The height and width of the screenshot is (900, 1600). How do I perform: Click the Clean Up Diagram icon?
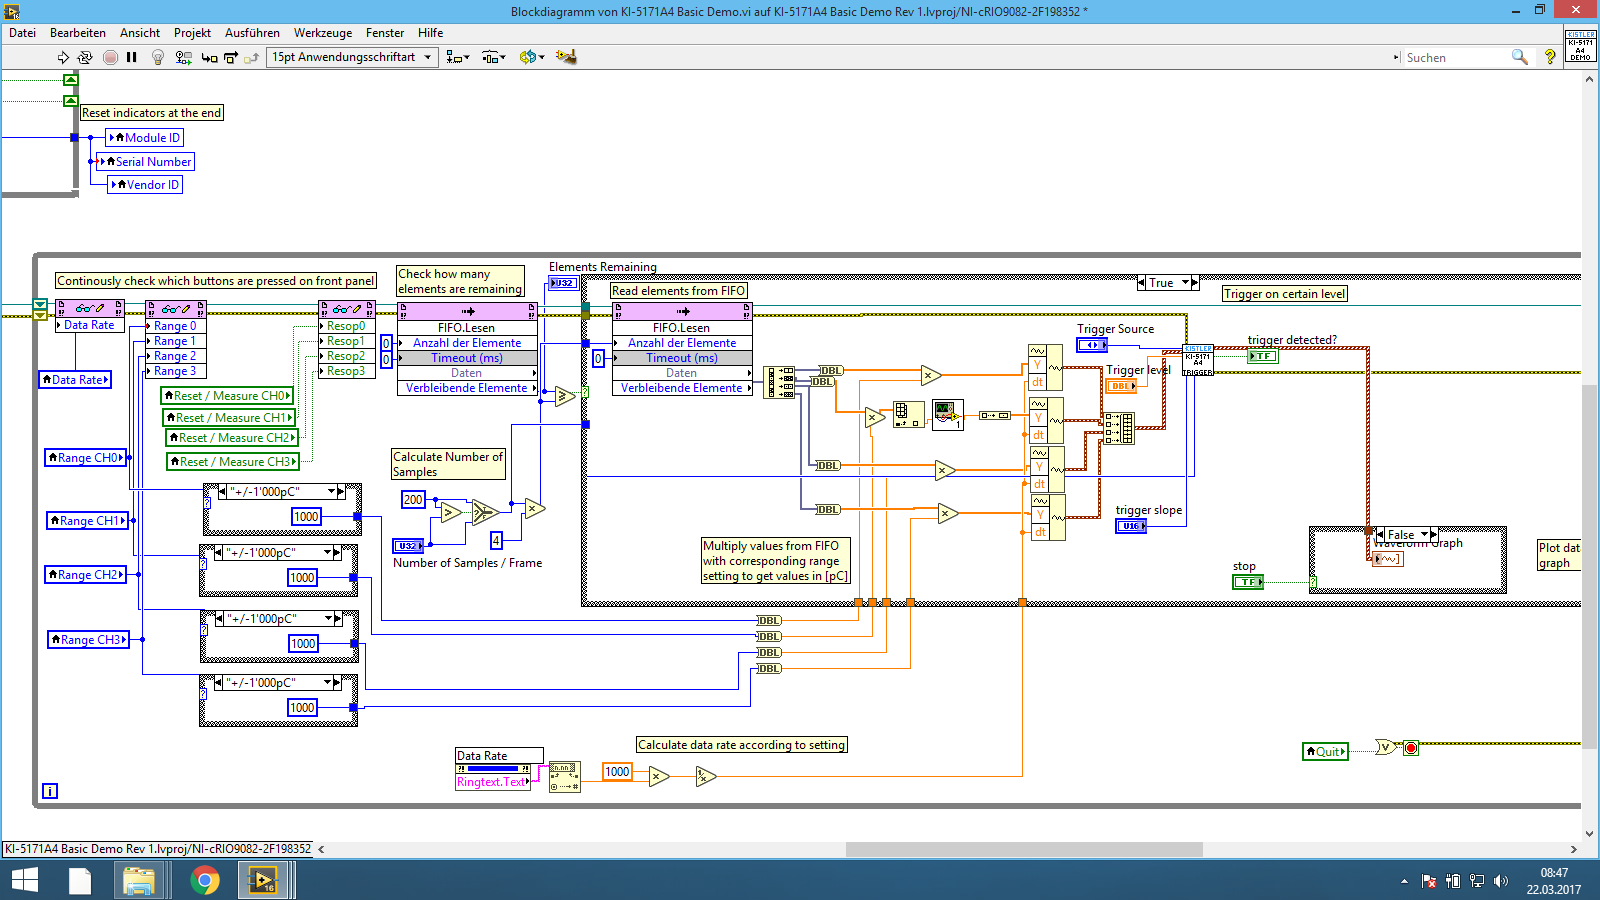tap(566, 57)
